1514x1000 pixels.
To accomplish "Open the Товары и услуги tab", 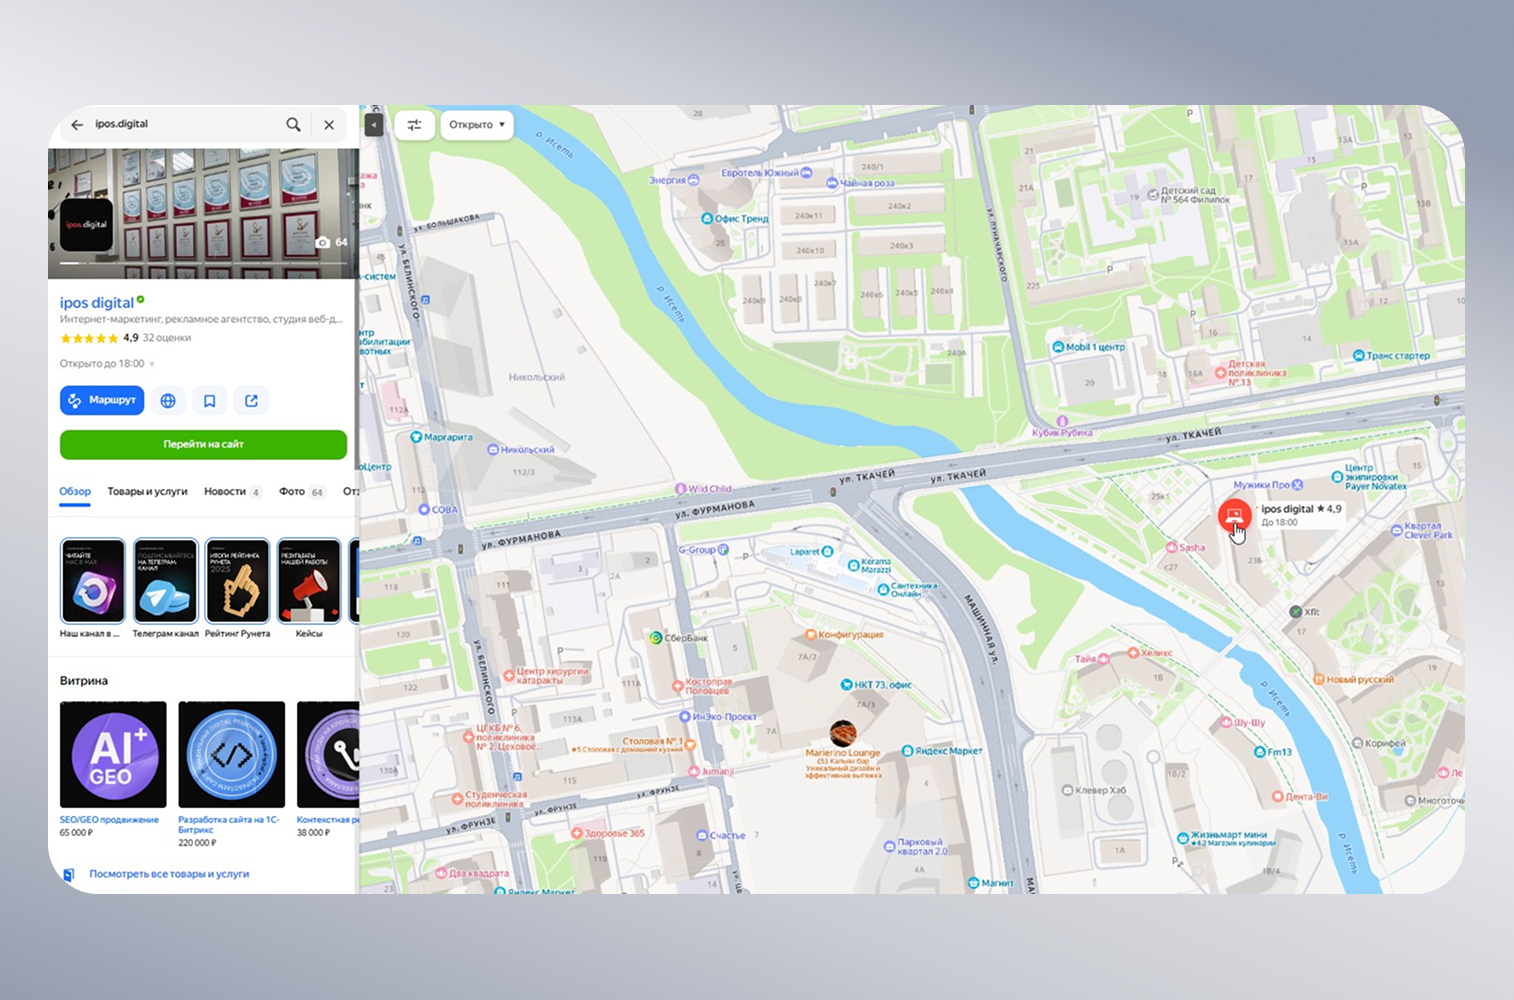I will pos(148,492).
